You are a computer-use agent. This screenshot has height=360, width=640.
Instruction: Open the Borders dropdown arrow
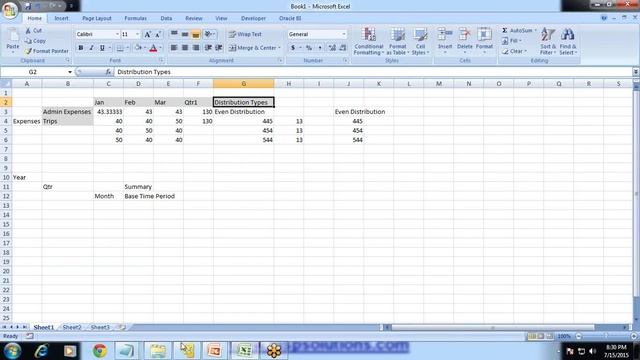click(127, 48)
